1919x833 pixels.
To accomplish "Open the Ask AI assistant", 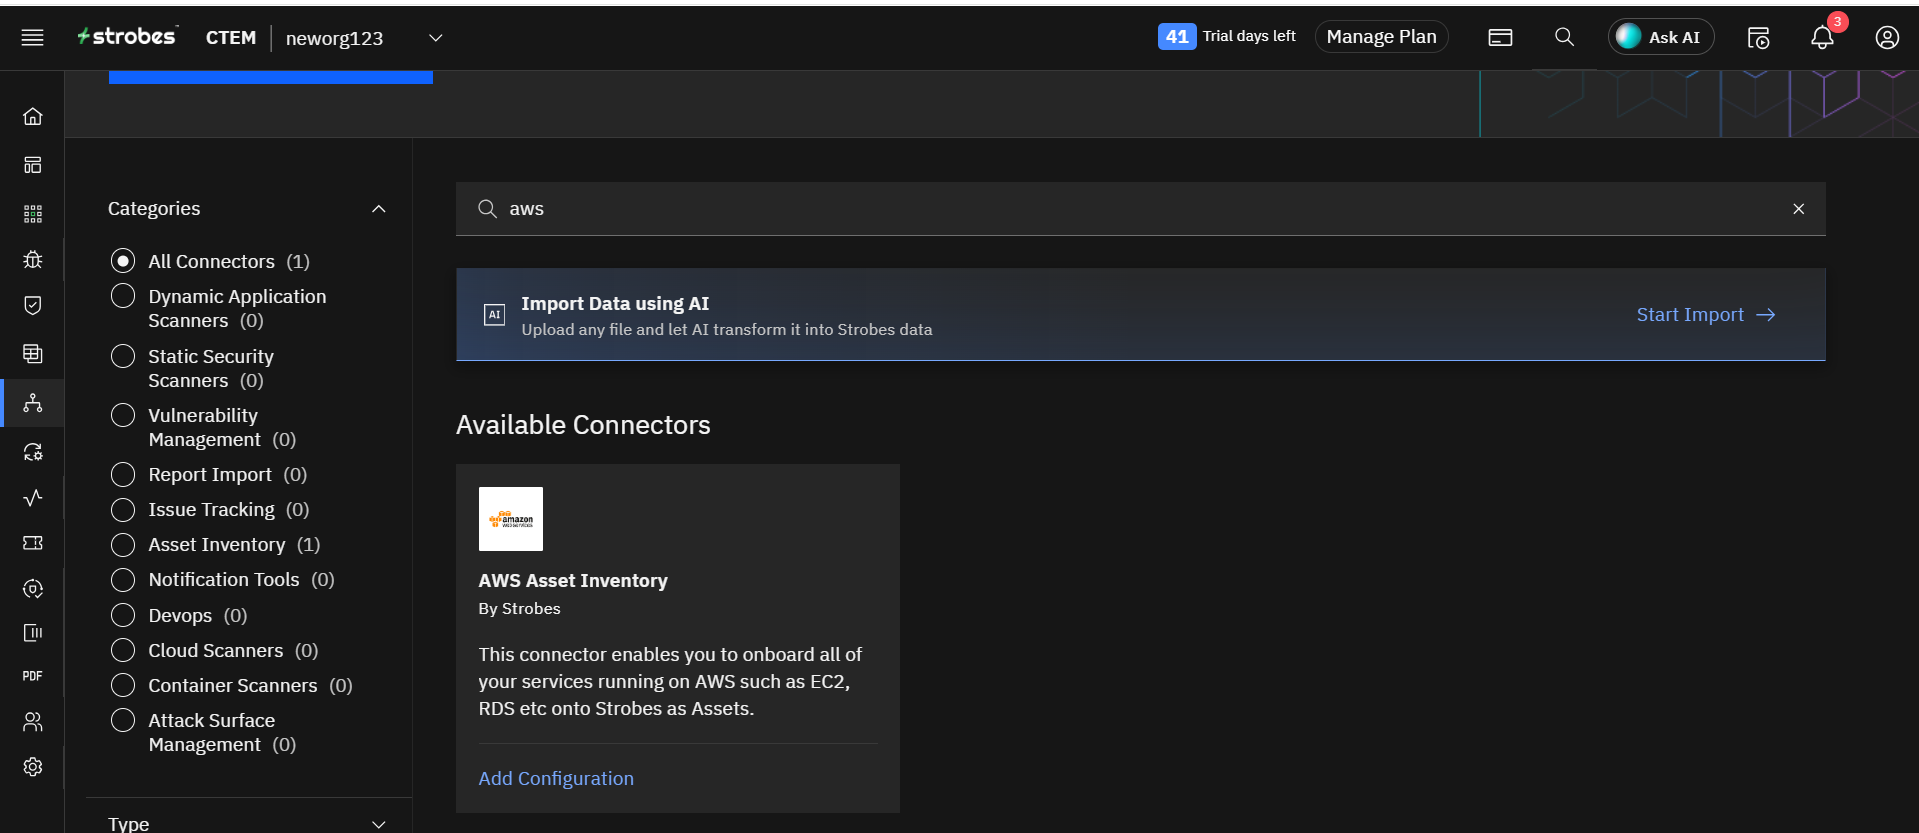I will coord(1660,37).
